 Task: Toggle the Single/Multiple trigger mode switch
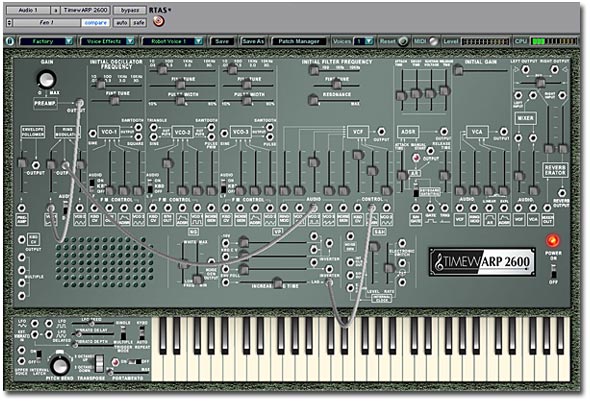(x=123, y=333)
